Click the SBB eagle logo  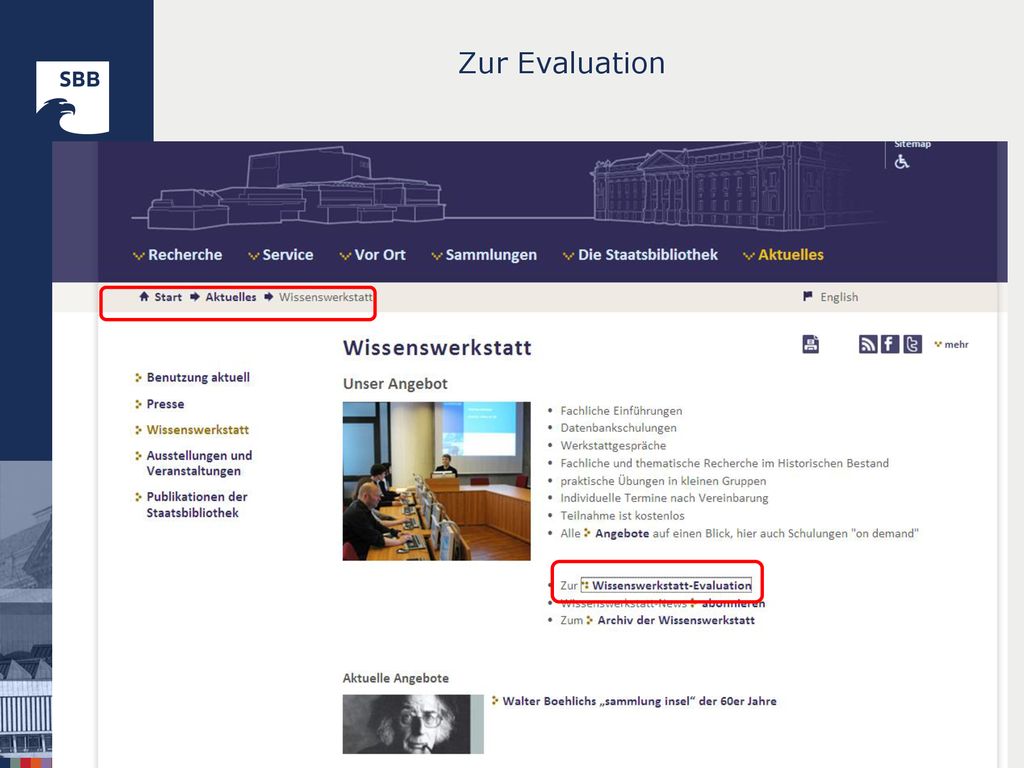[x=72, y=97]
